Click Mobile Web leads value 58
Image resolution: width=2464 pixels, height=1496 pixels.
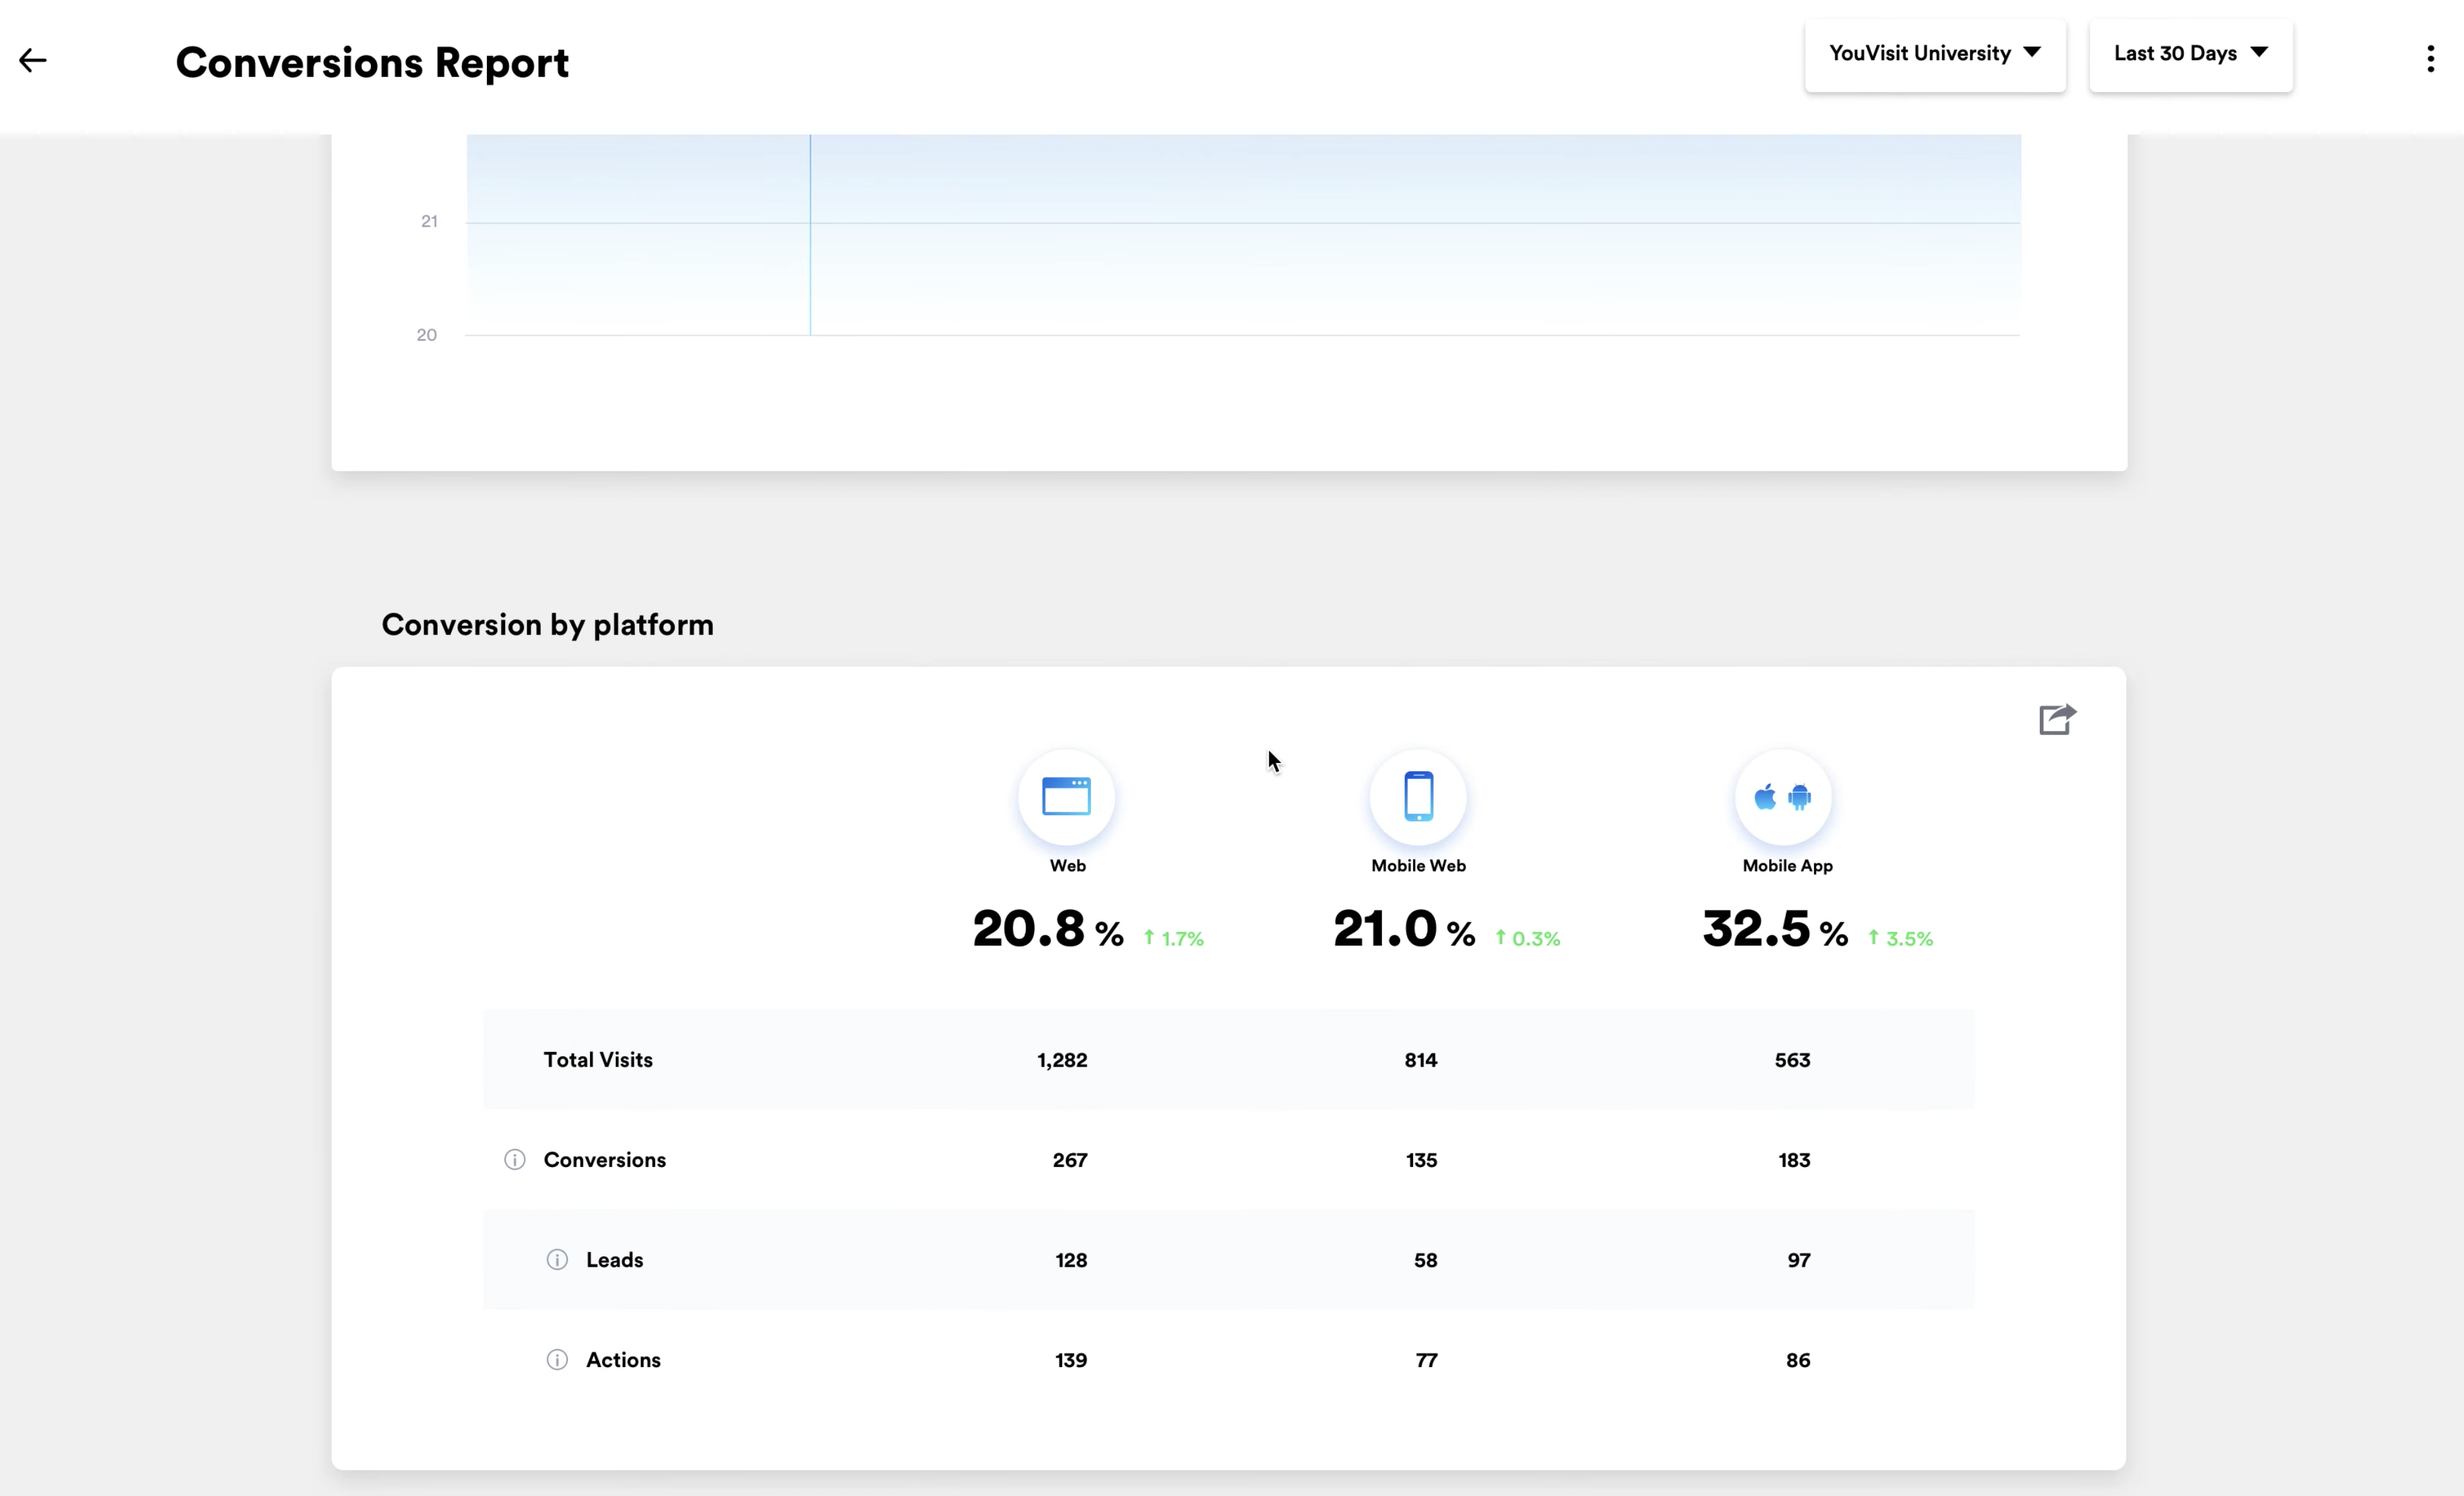click(1426, 1260)
